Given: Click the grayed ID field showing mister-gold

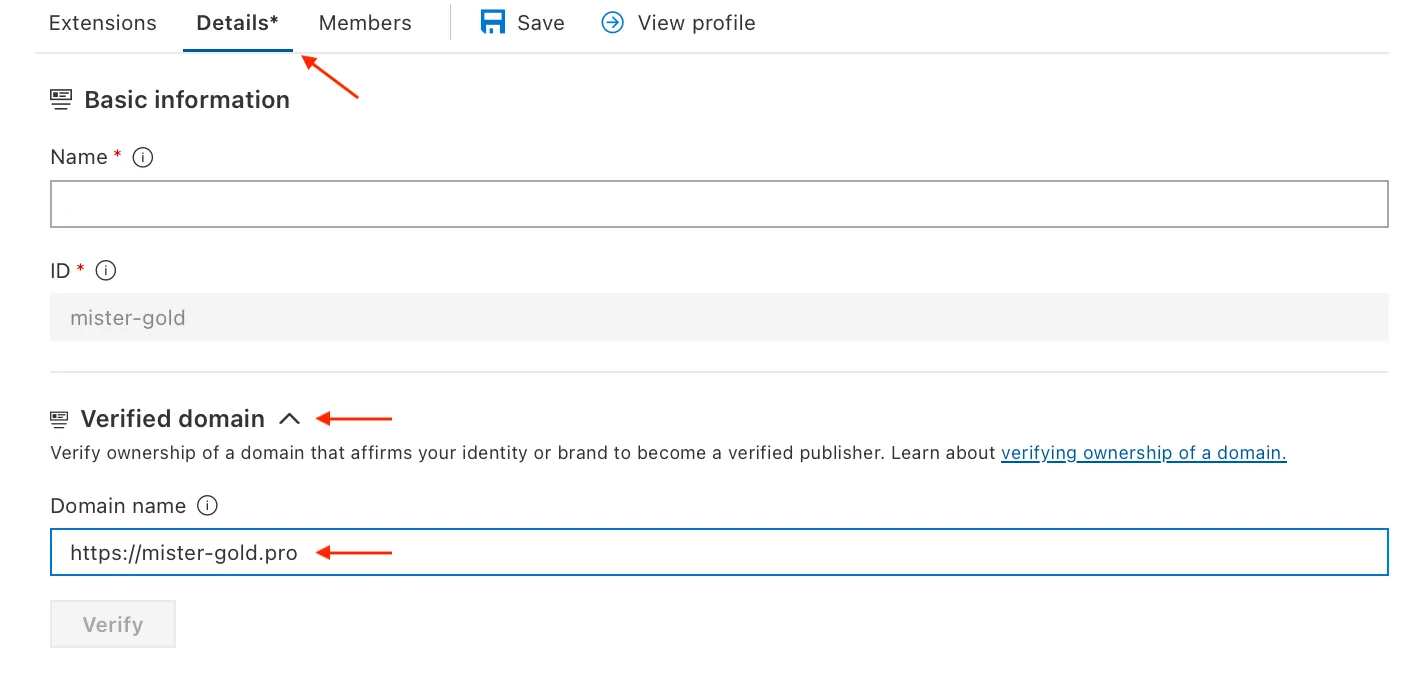Looking at the screenshot, I should coord(718,317).
